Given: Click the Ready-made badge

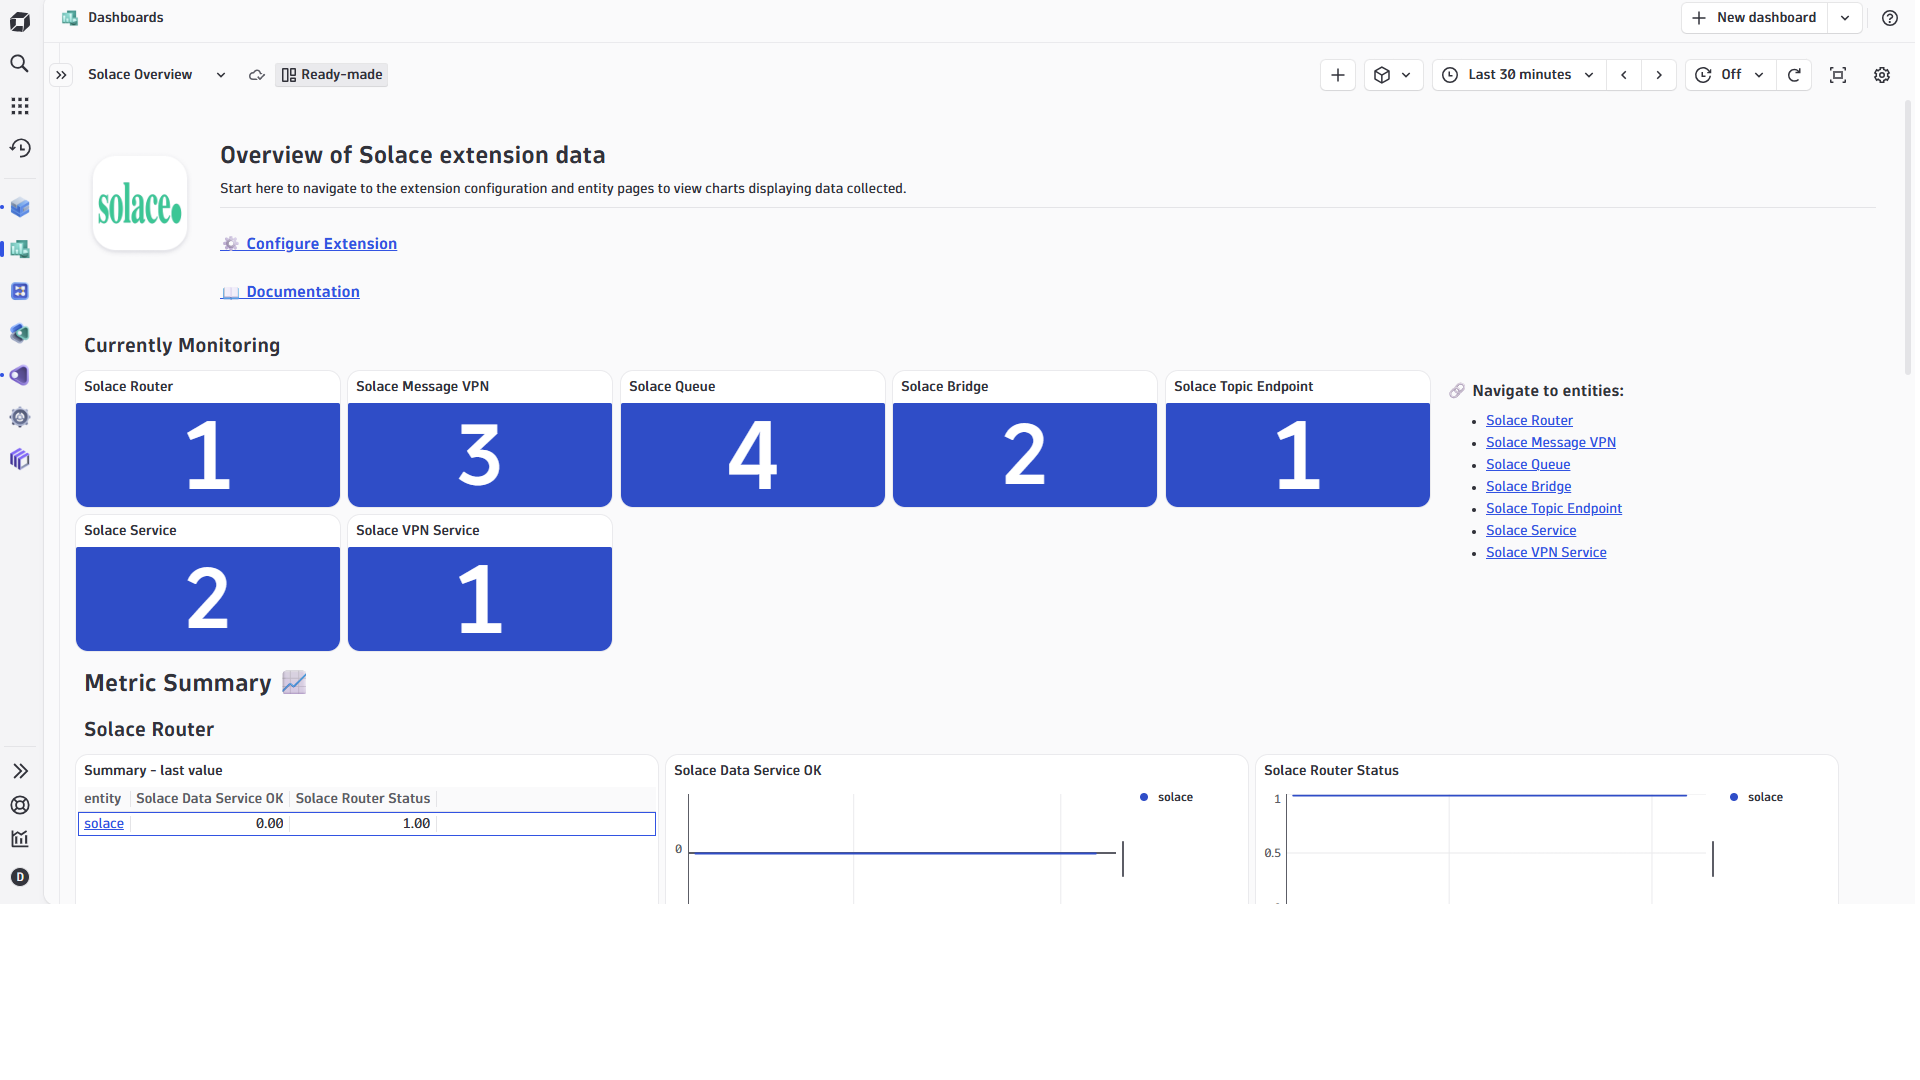Looking at the screenshot, I should pyautogui.click(x=332, y=75).
